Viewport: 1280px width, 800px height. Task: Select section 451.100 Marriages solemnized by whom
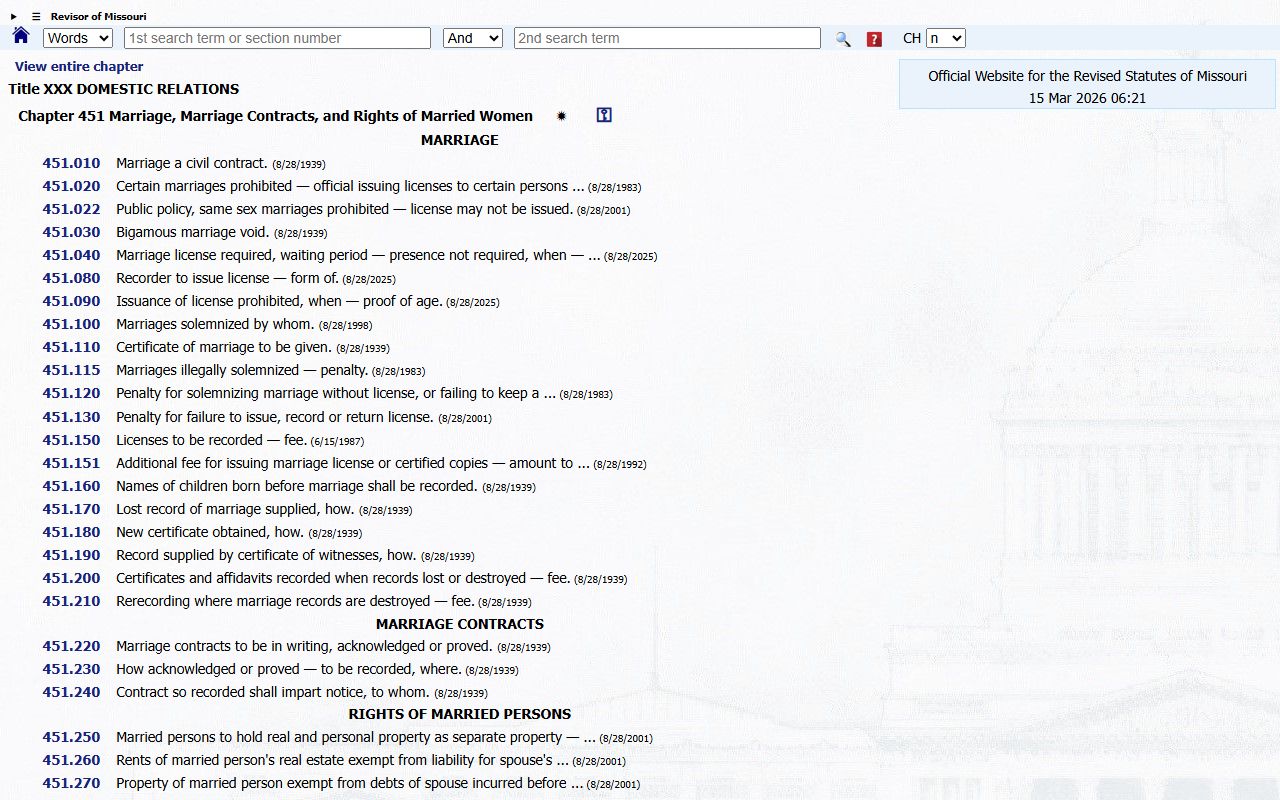(71, 324)
